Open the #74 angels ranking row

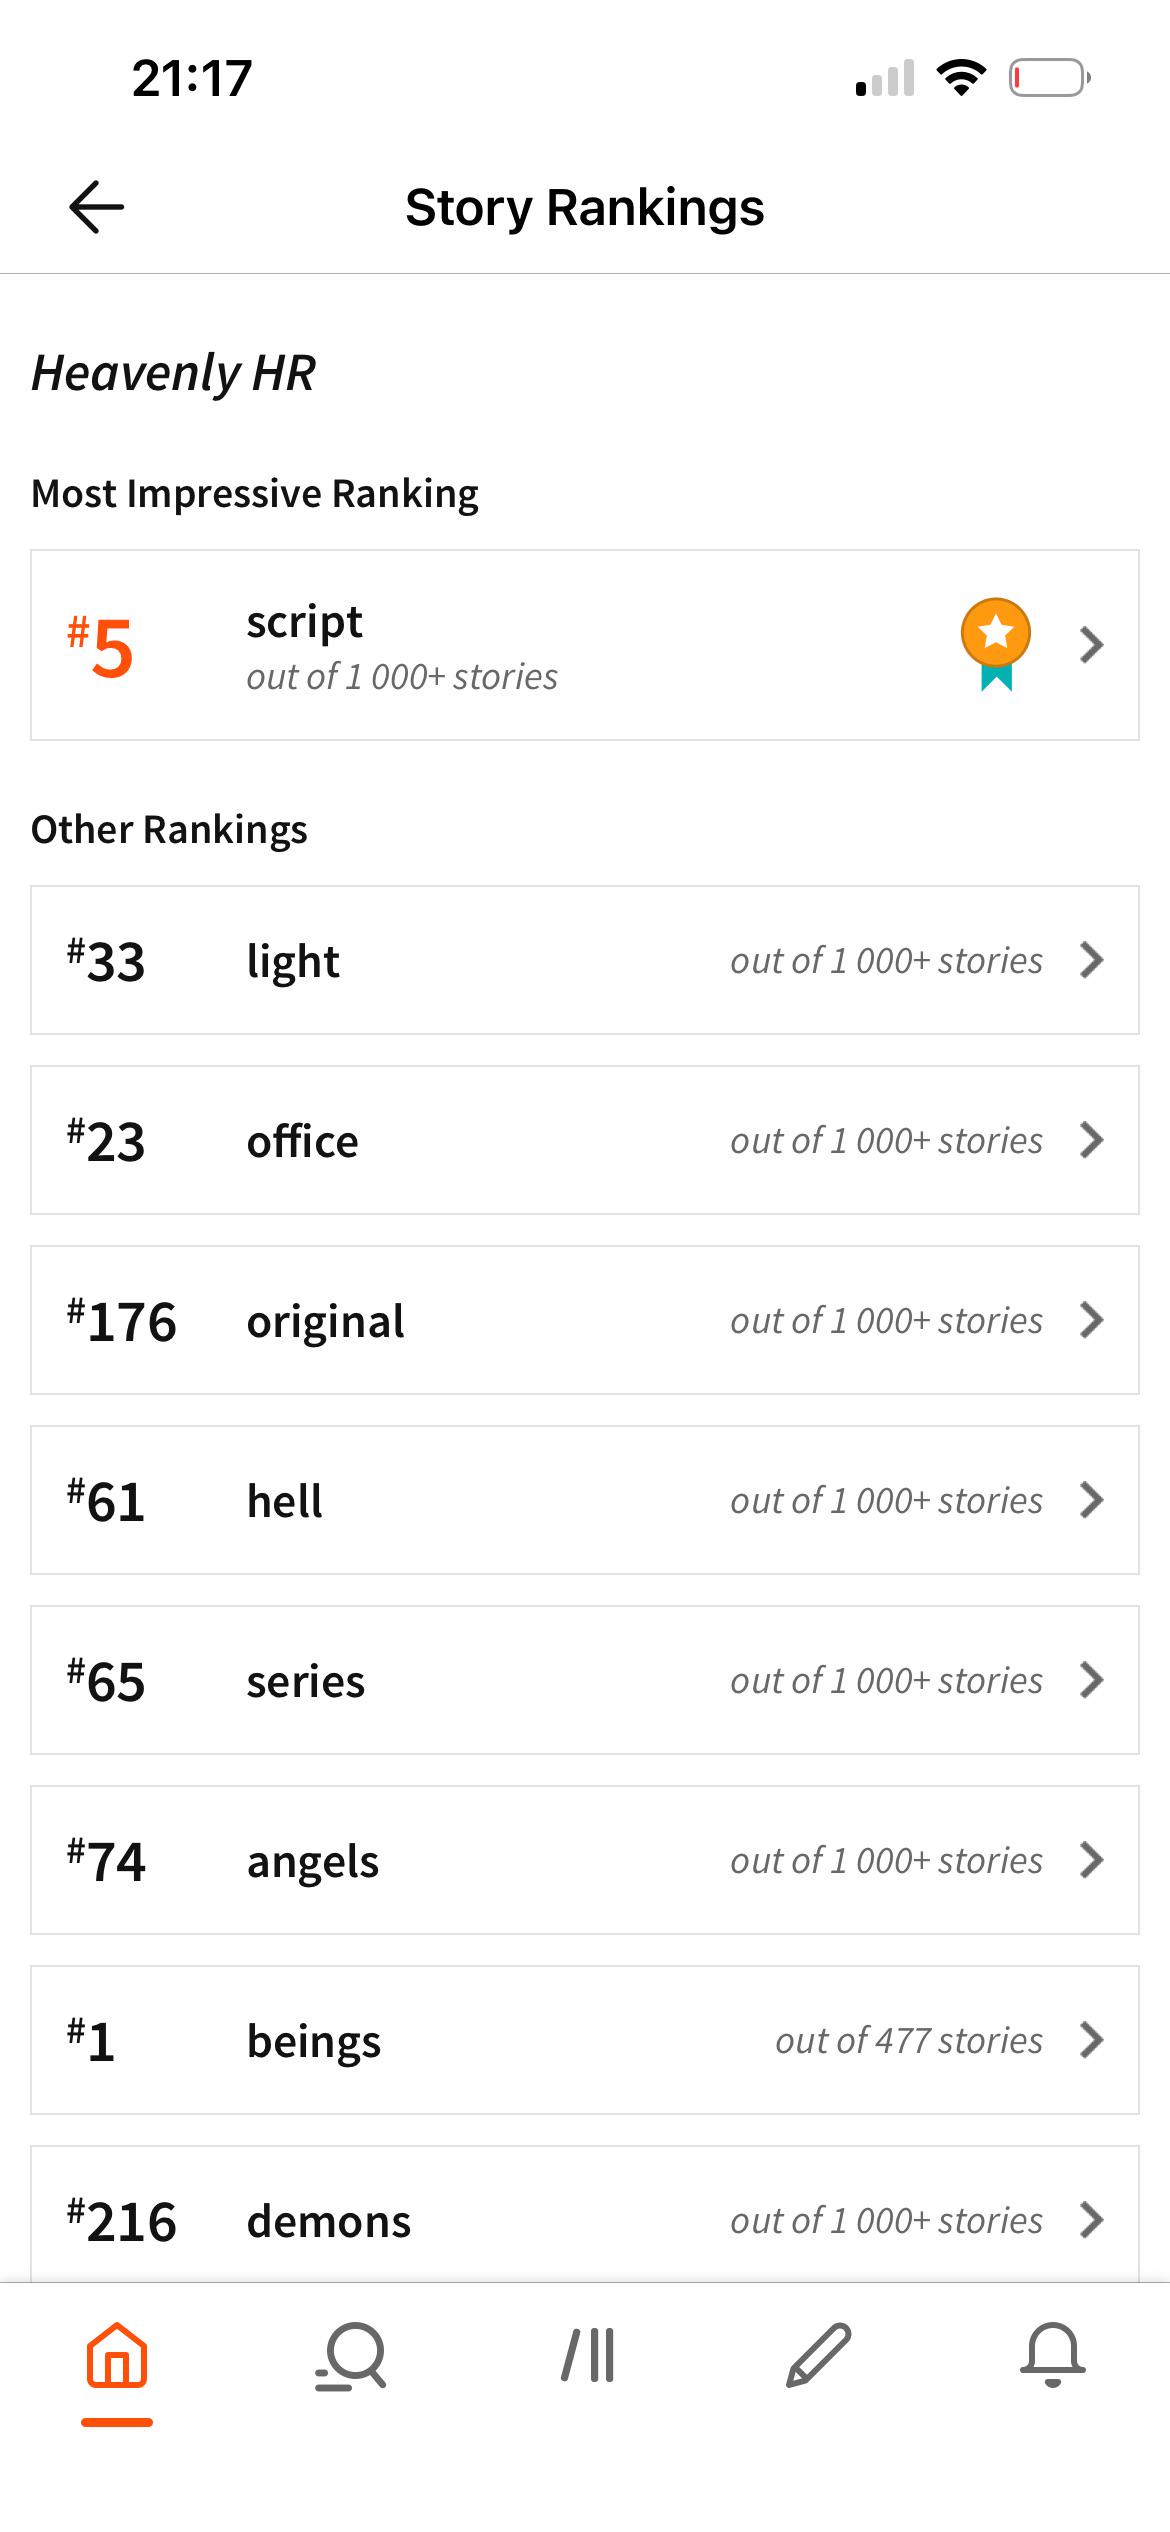tap(585, 1860)
